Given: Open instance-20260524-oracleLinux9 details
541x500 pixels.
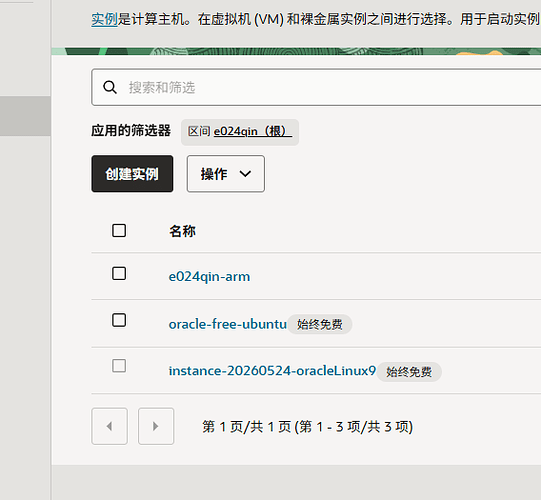Looking at the screenshot, I should (272, 371).
